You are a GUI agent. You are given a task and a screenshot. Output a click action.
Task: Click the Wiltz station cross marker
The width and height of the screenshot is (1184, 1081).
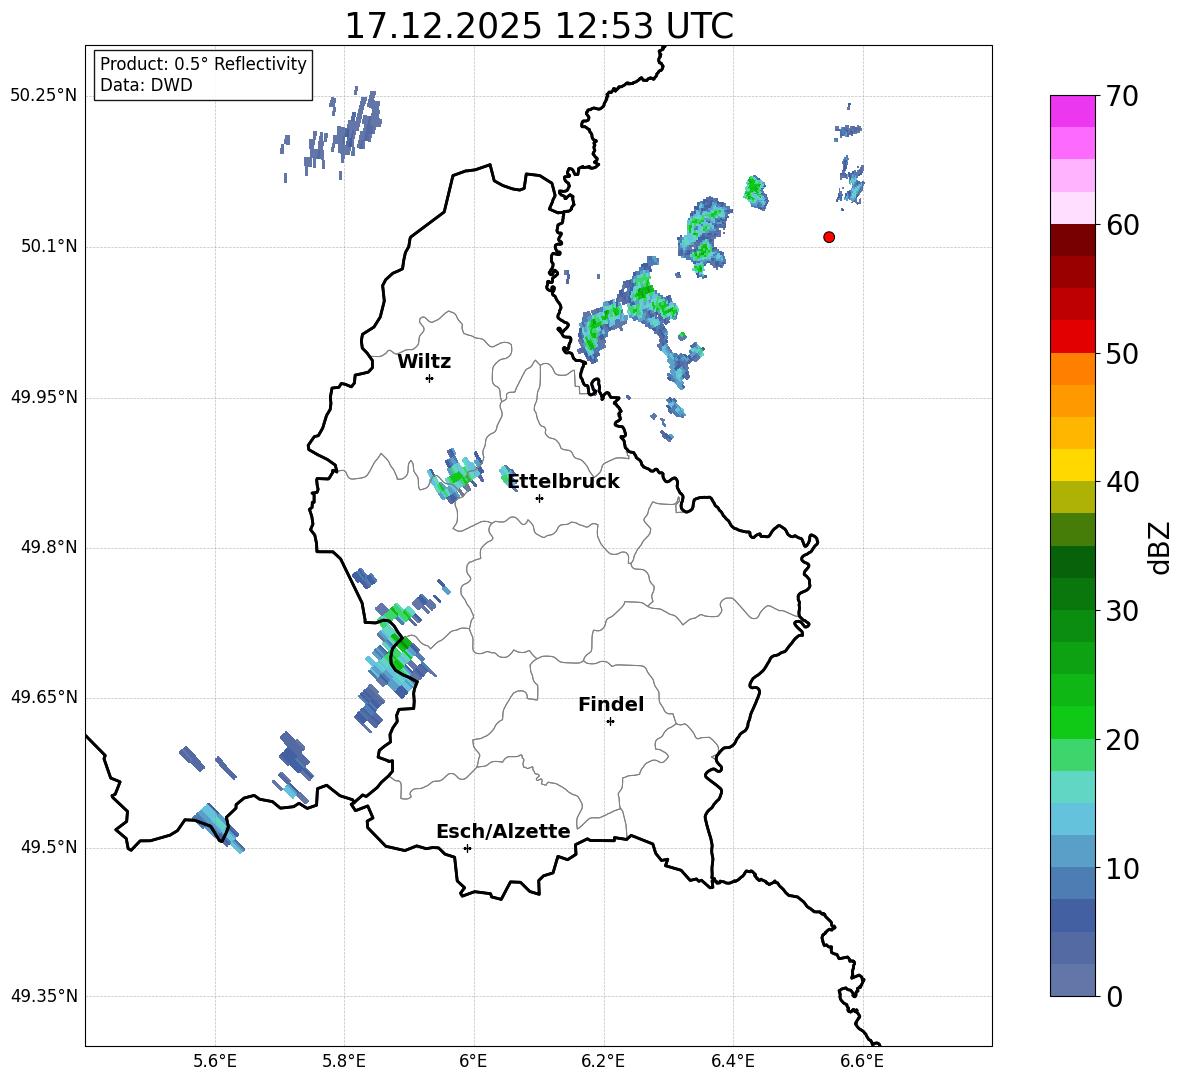430,378
